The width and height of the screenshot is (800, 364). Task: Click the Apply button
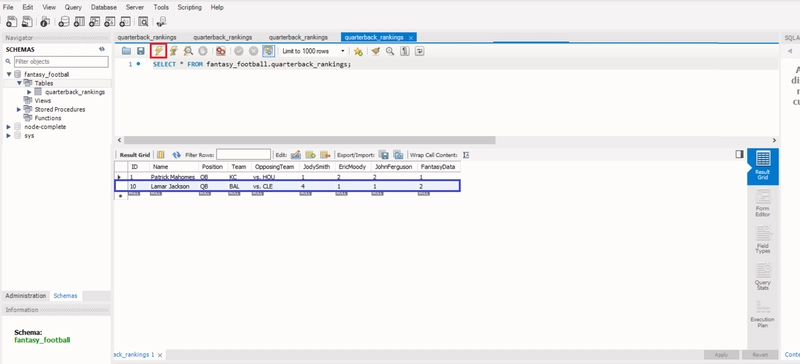(x=721, y=355)
